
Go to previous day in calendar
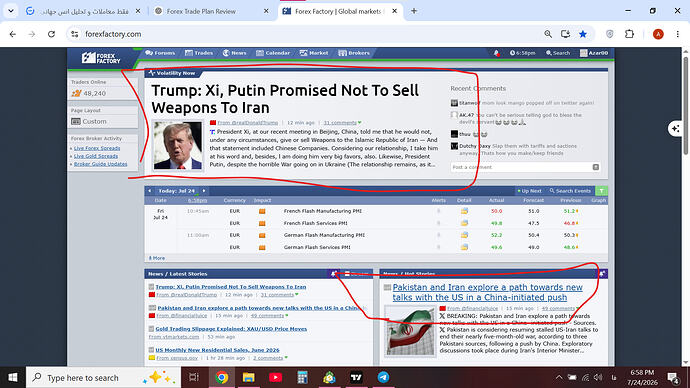pos(150,191)
